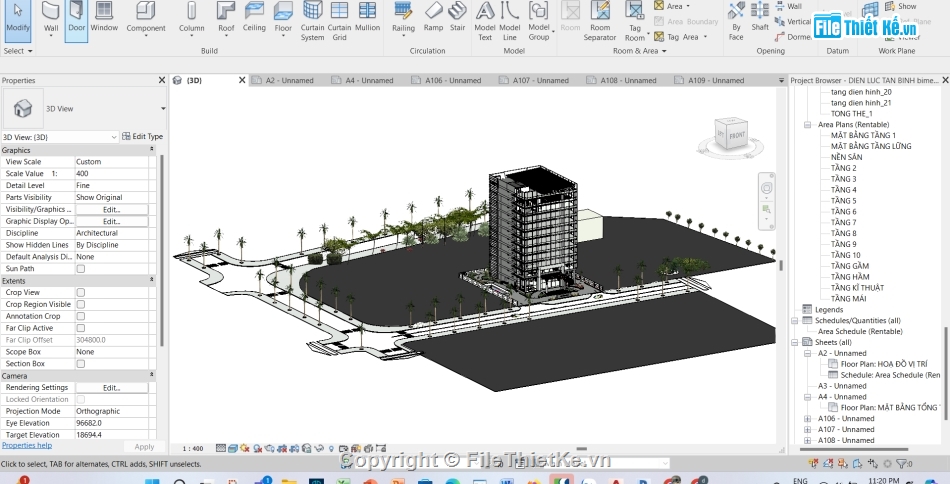Open the A106 - Unnamed view tab
950x484 pixels.
pos(453,80)
